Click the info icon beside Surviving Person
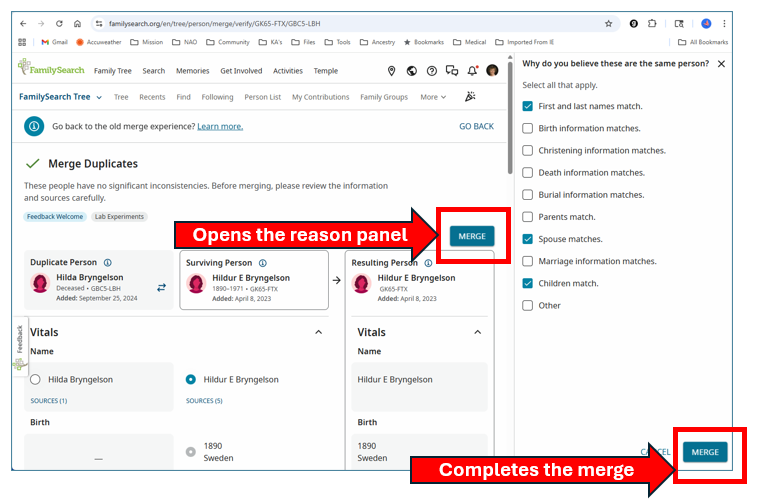Image resolution: width=762 pixels, height=501 pixels. [x=263, y=263]
